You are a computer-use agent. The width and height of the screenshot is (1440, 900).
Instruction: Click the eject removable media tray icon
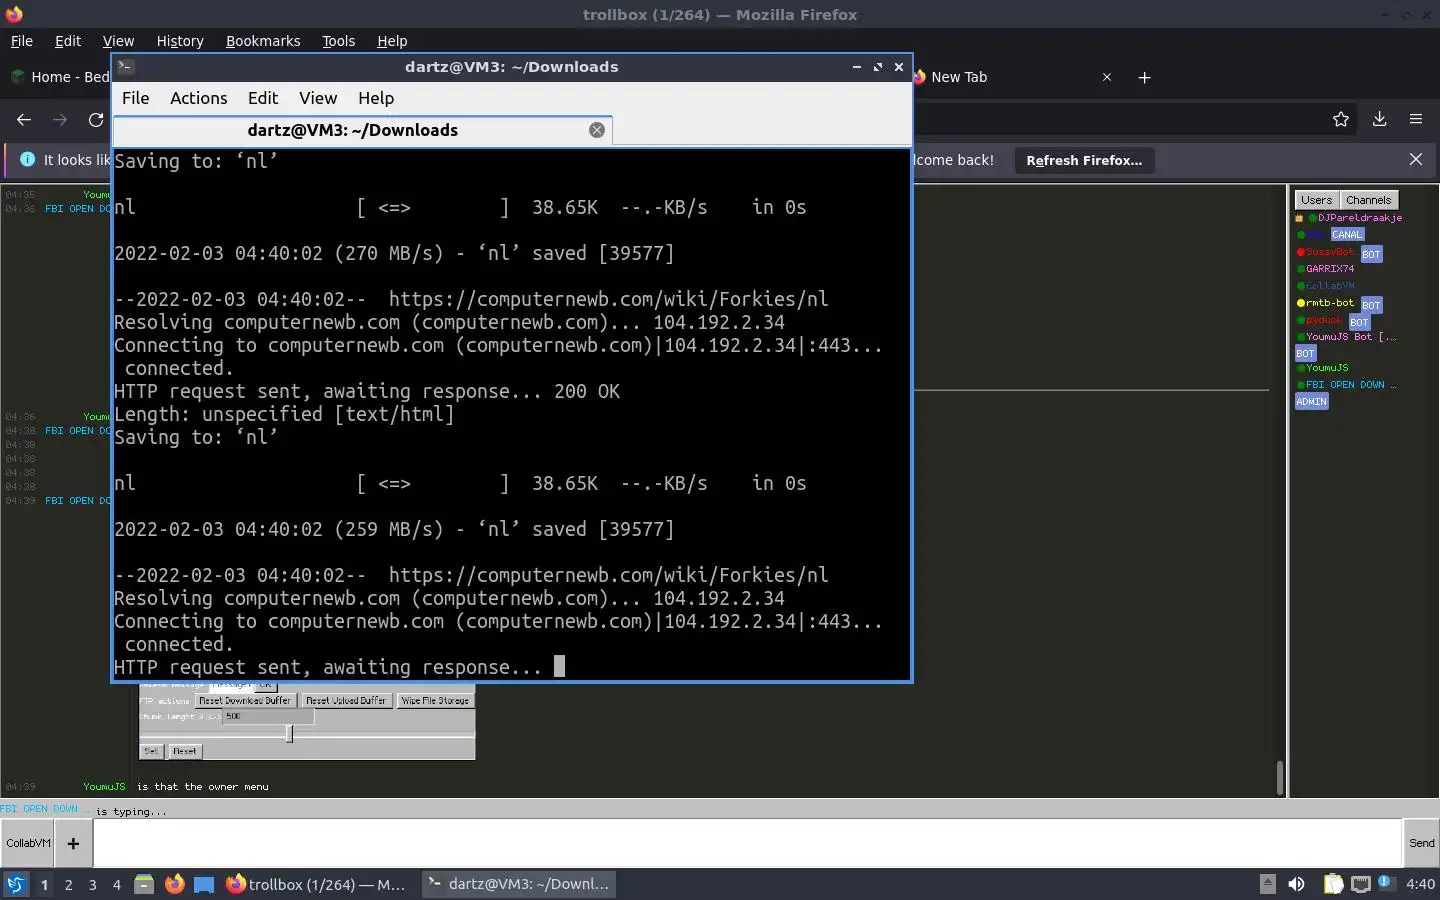(x=1267, y=884)
